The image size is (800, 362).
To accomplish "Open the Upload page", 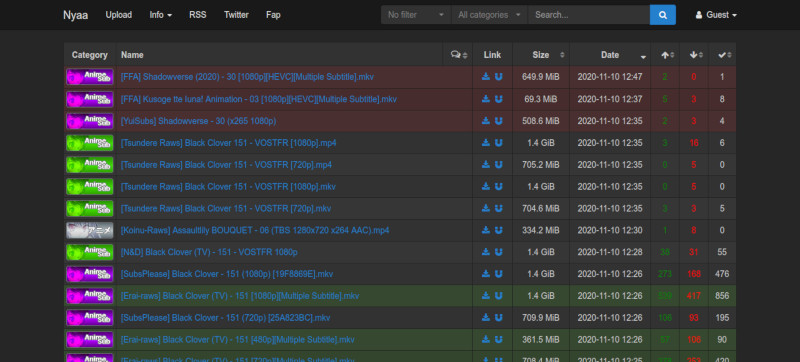I will 118,15.
